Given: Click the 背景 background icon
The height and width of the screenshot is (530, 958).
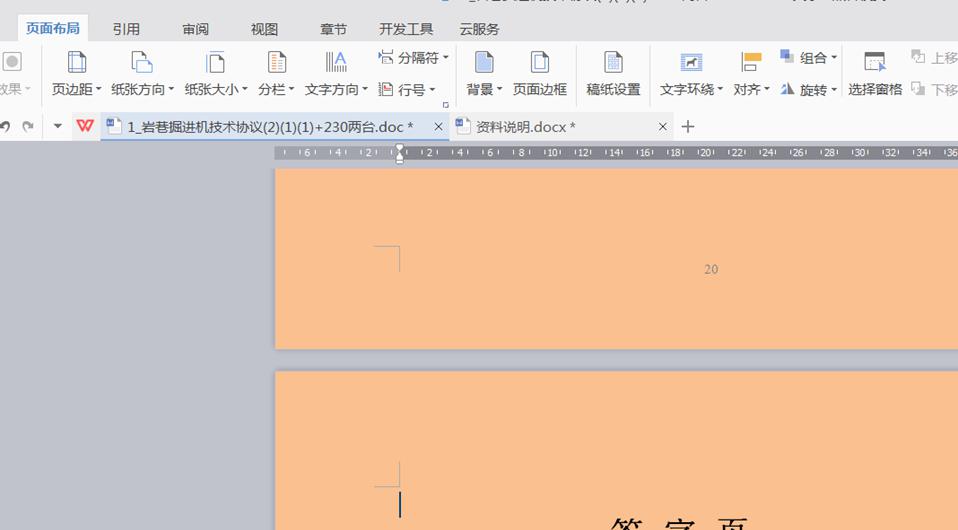Looking at the screenshot, I should pos(484,62).
